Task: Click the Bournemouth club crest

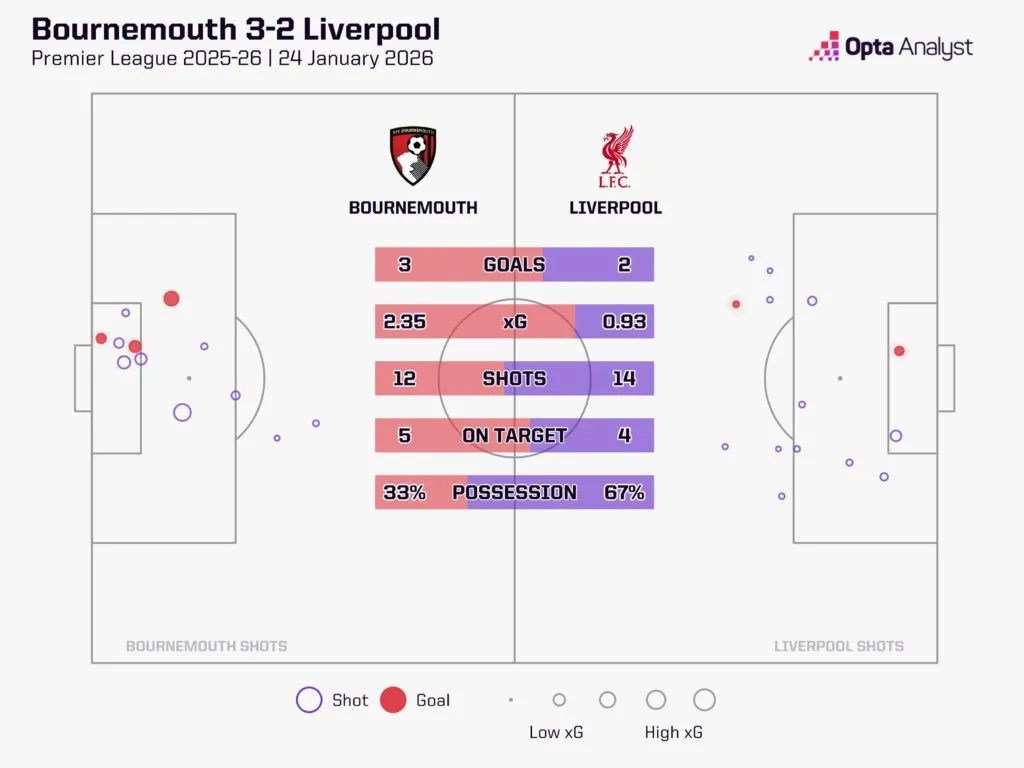Action: pyautogui.click(x=413, y=155)
